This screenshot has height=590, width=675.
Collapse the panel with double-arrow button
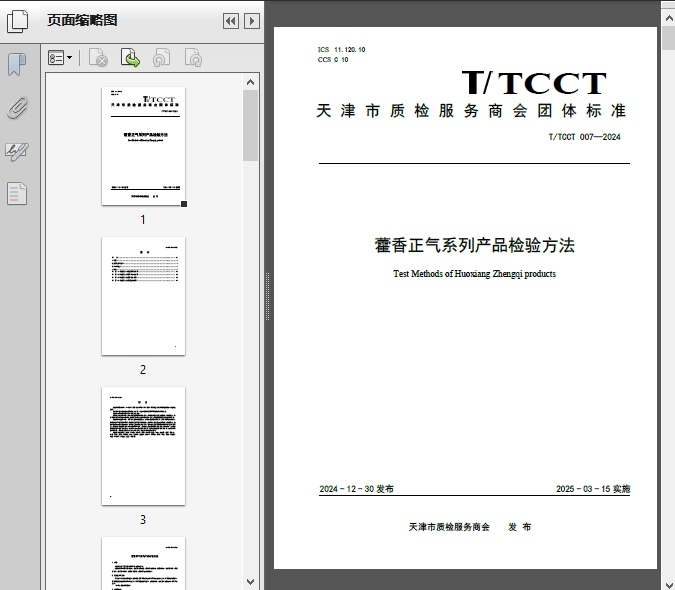(x=231, y=21)
